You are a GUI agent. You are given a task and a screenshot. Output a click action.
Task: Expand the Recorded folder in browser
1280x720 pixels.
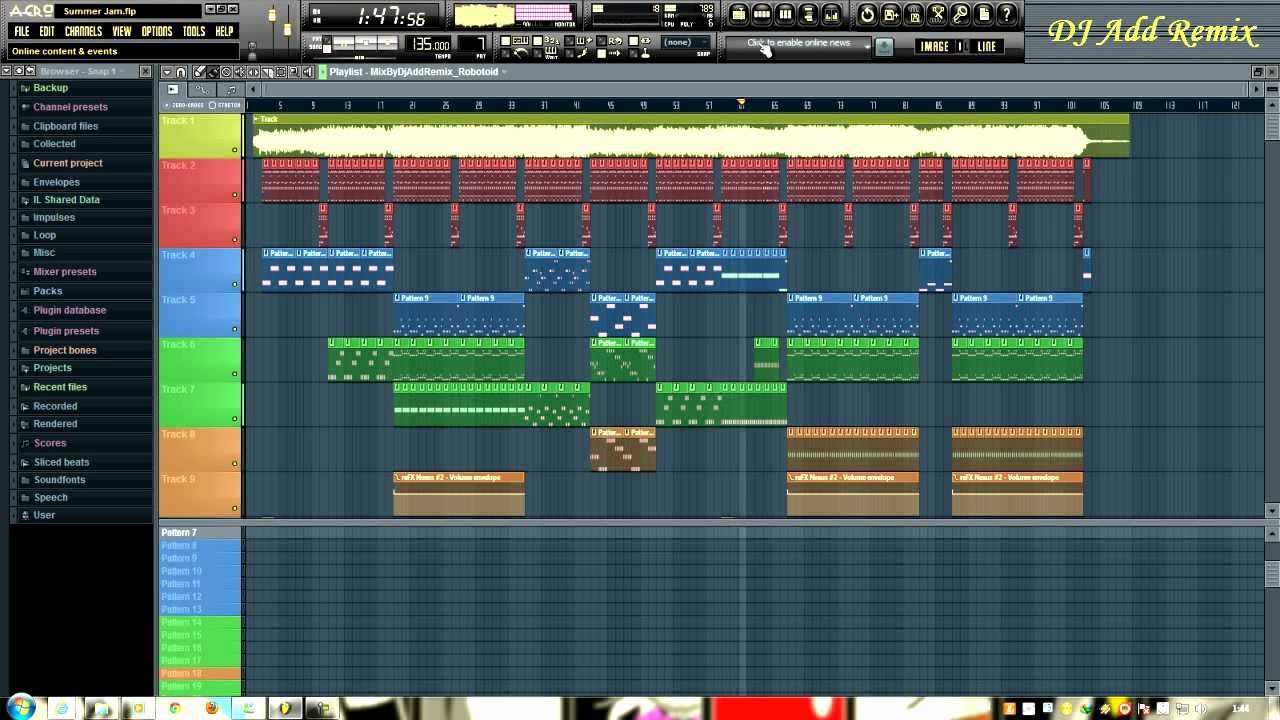(55, 406)
